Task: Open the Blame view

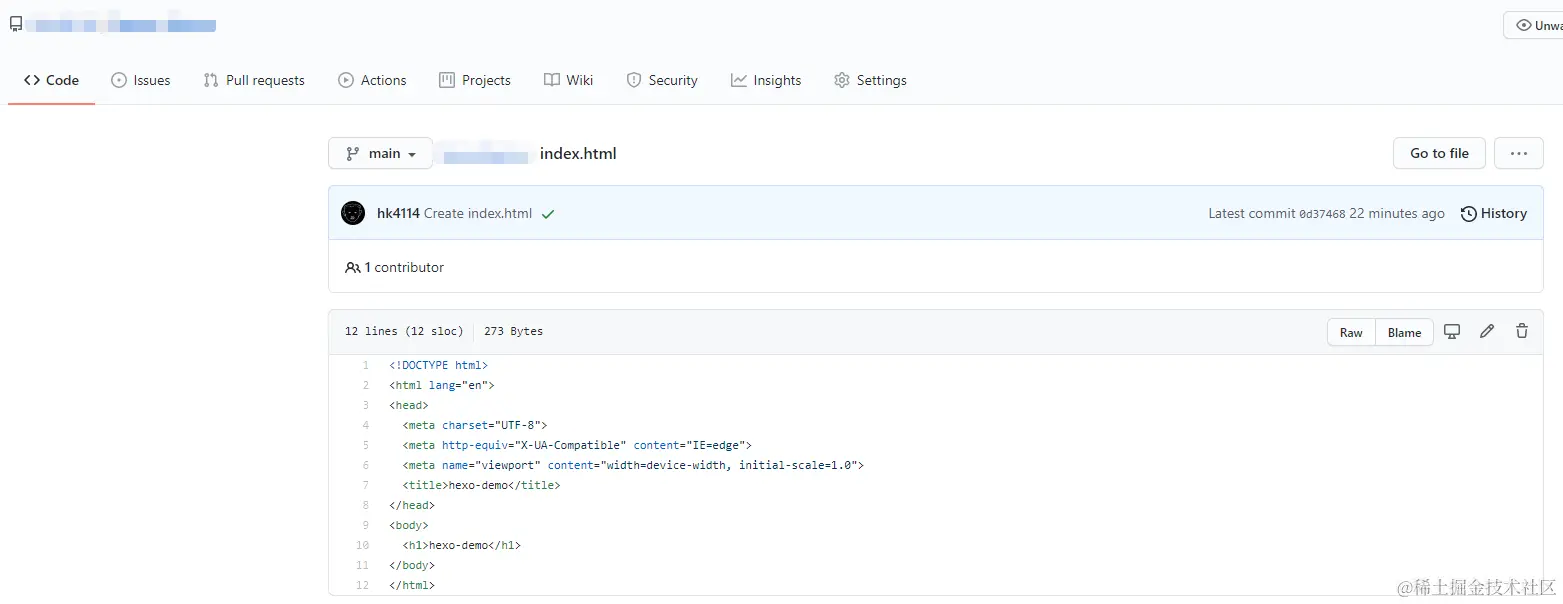Action: click(x=1404, y=333)
